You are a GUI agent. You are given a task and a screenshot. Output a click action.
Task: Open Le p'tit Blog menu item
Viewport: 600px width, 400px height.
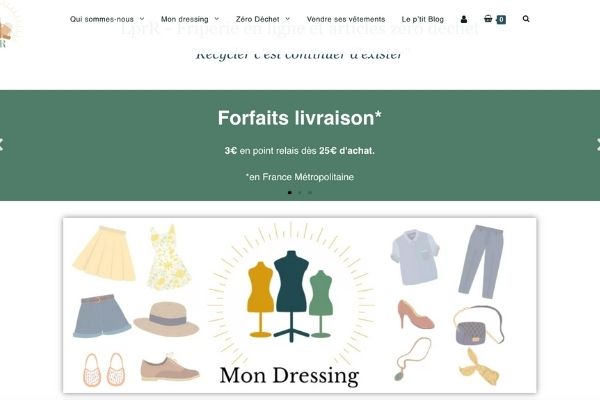point(422,19)
